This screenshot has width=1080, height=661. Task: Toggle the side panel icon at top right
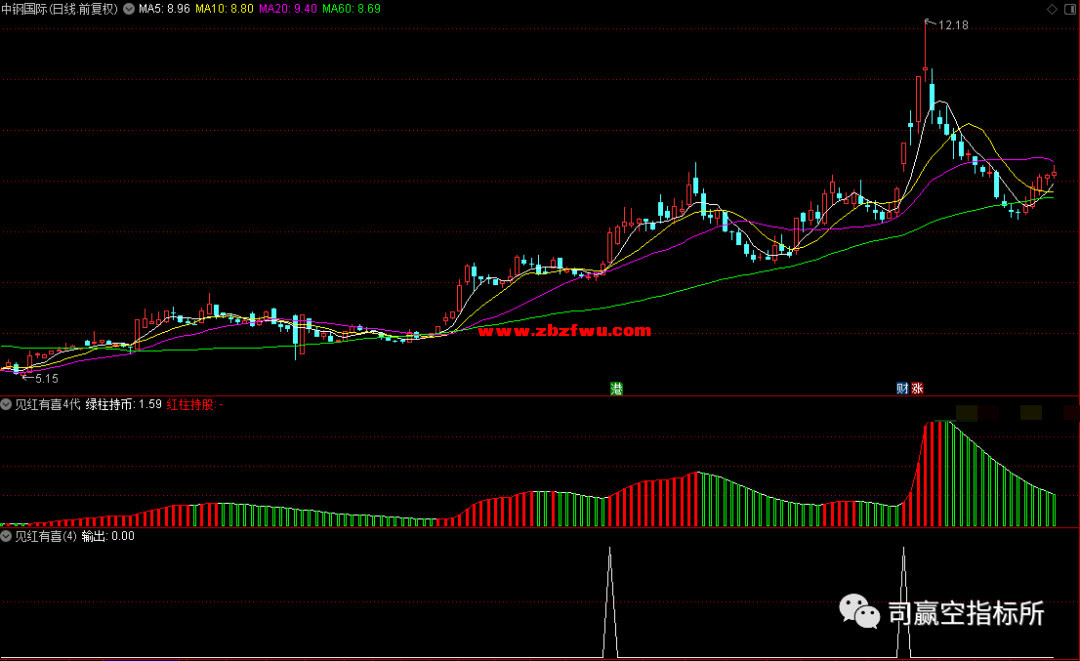(x=1070, y=9)
